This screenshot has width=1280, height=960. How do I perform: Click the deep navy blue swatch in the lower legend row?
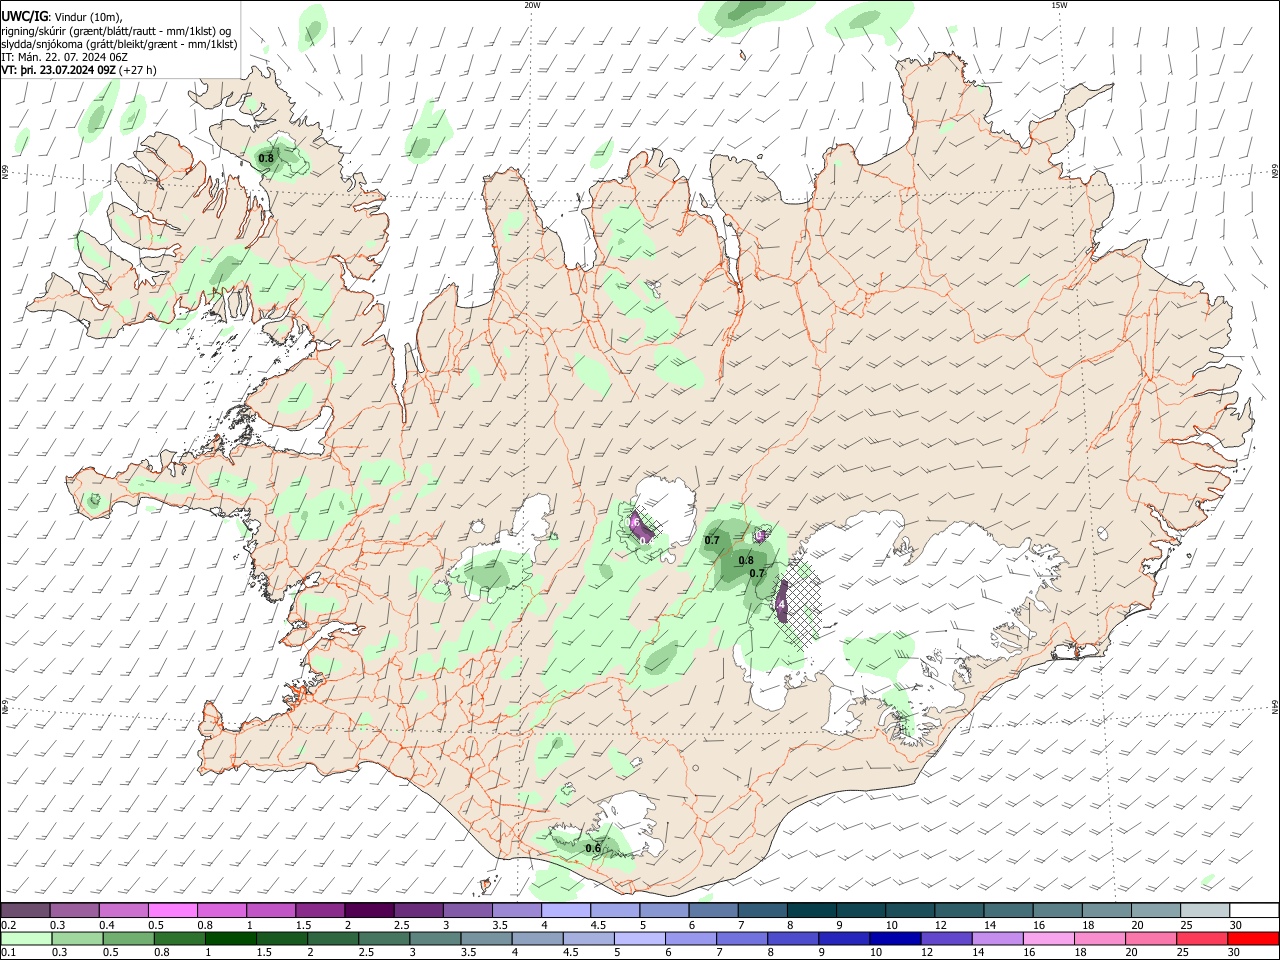pyautogui.click(x=894, y=939)
